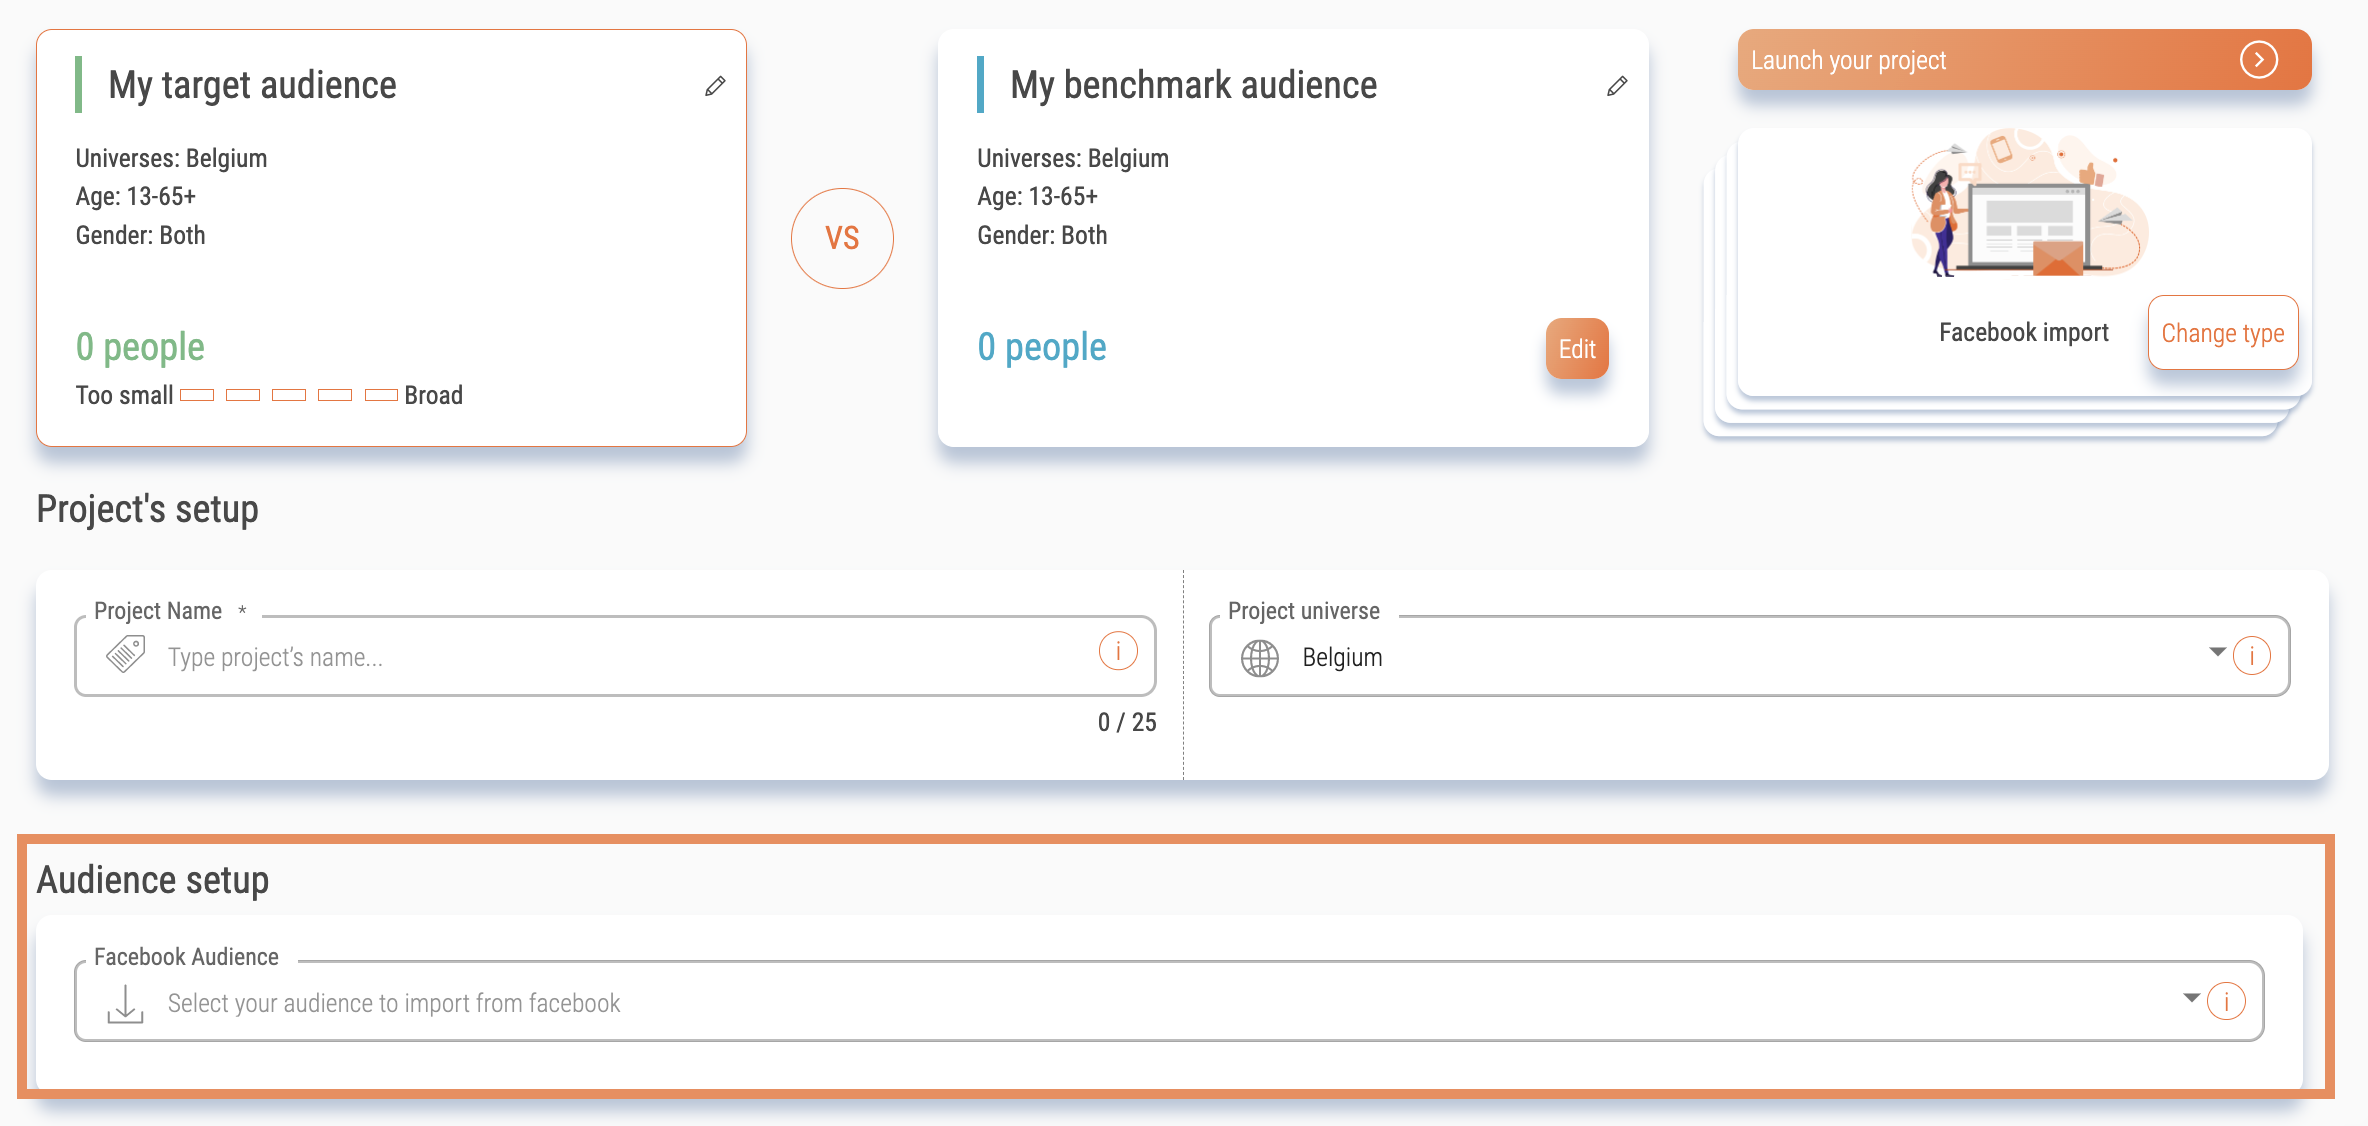The image size is (2368, 1126).
Task: Edit target audience via pencil icon
Action: pos(715,86)
